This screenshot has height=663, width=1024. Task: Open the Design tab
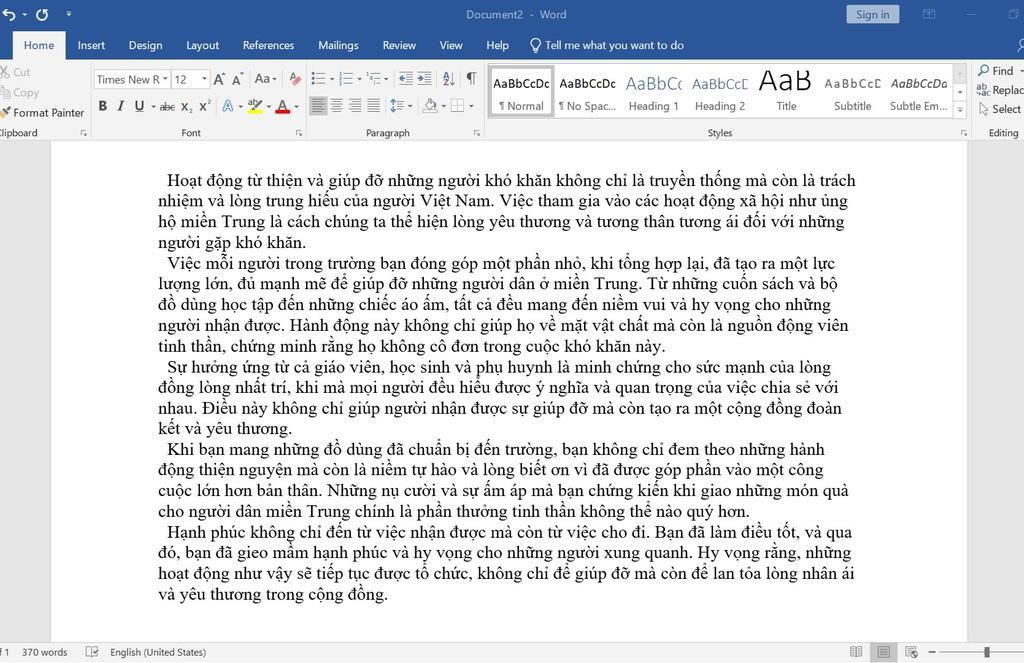point(145,45)
